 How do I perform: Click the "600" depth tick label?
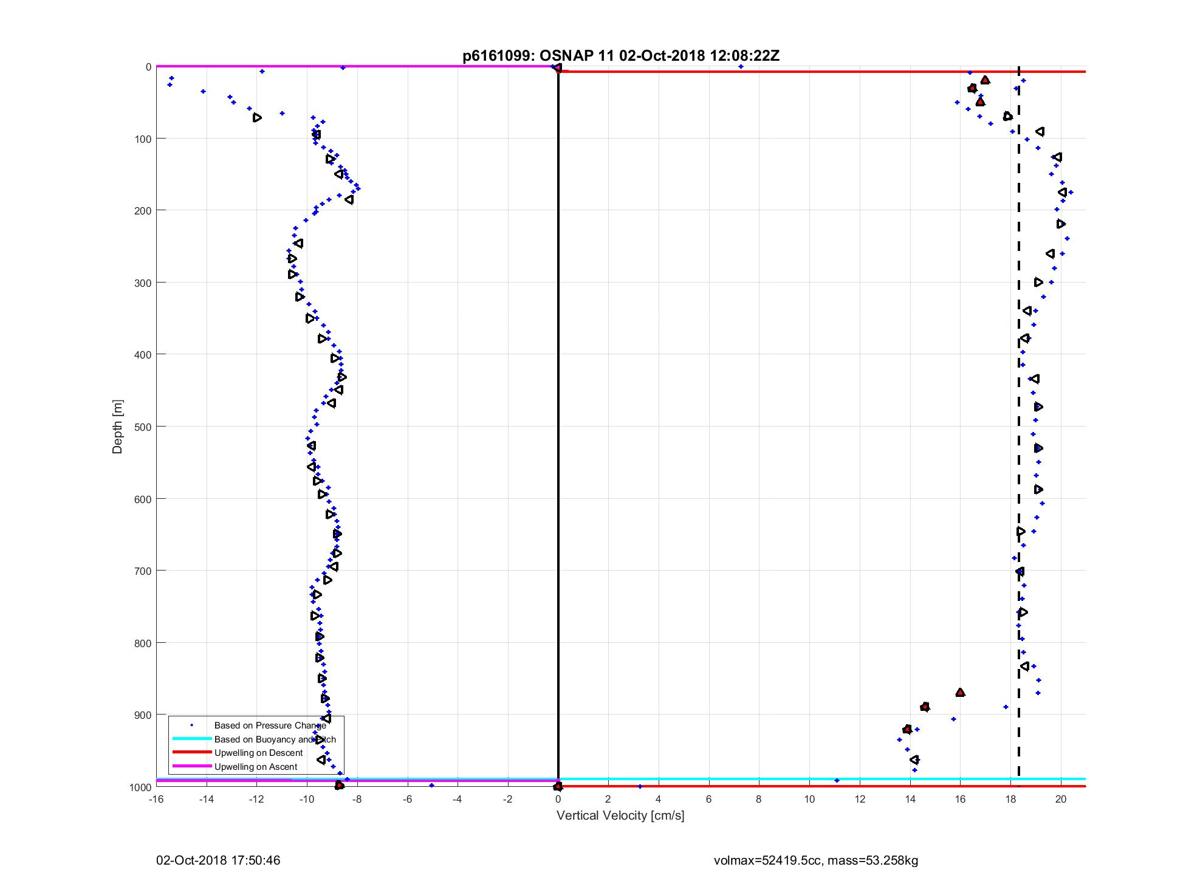pyautogui.click(x=142, y=498)
